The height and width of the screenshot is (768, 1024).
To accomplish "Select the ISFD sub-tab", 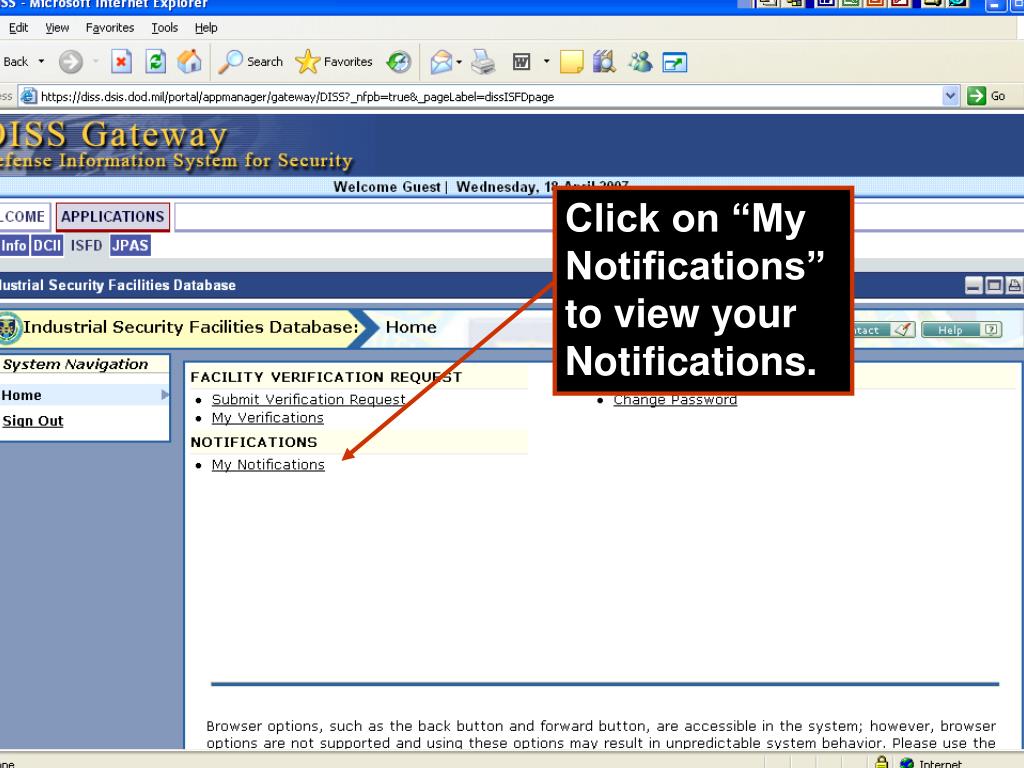I will (86, 246).
